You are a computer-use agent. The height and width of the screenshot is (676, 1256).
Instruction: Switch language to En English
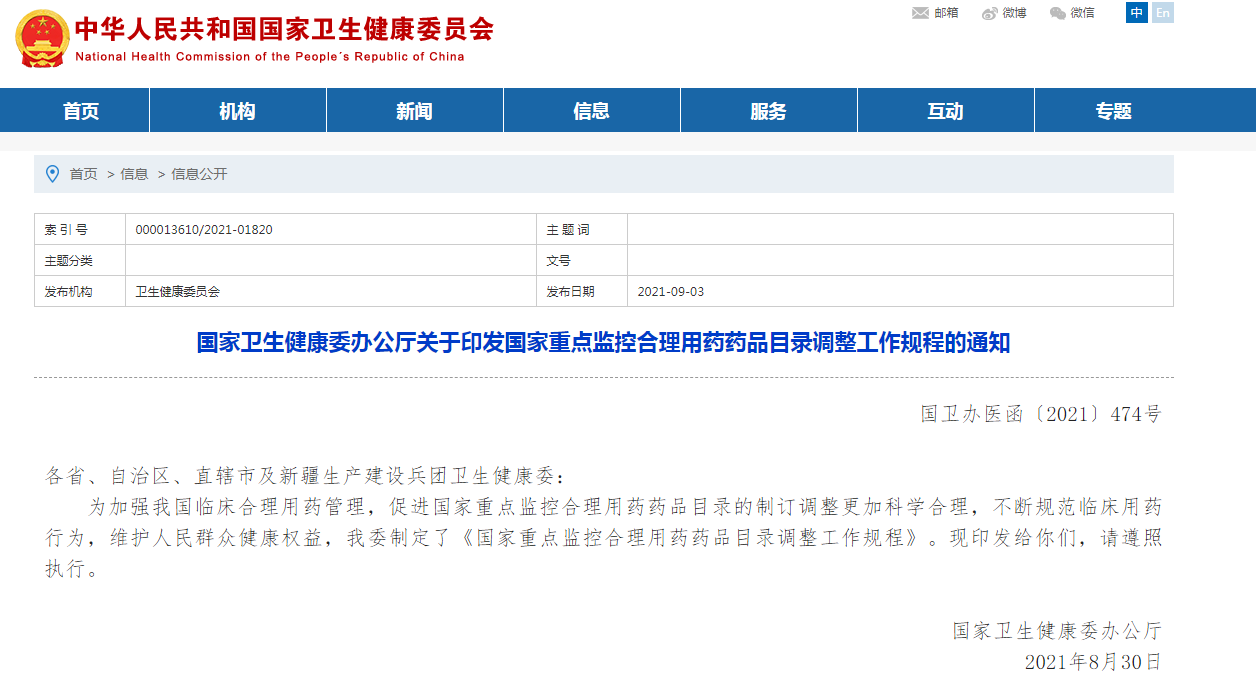point(1162,13)
